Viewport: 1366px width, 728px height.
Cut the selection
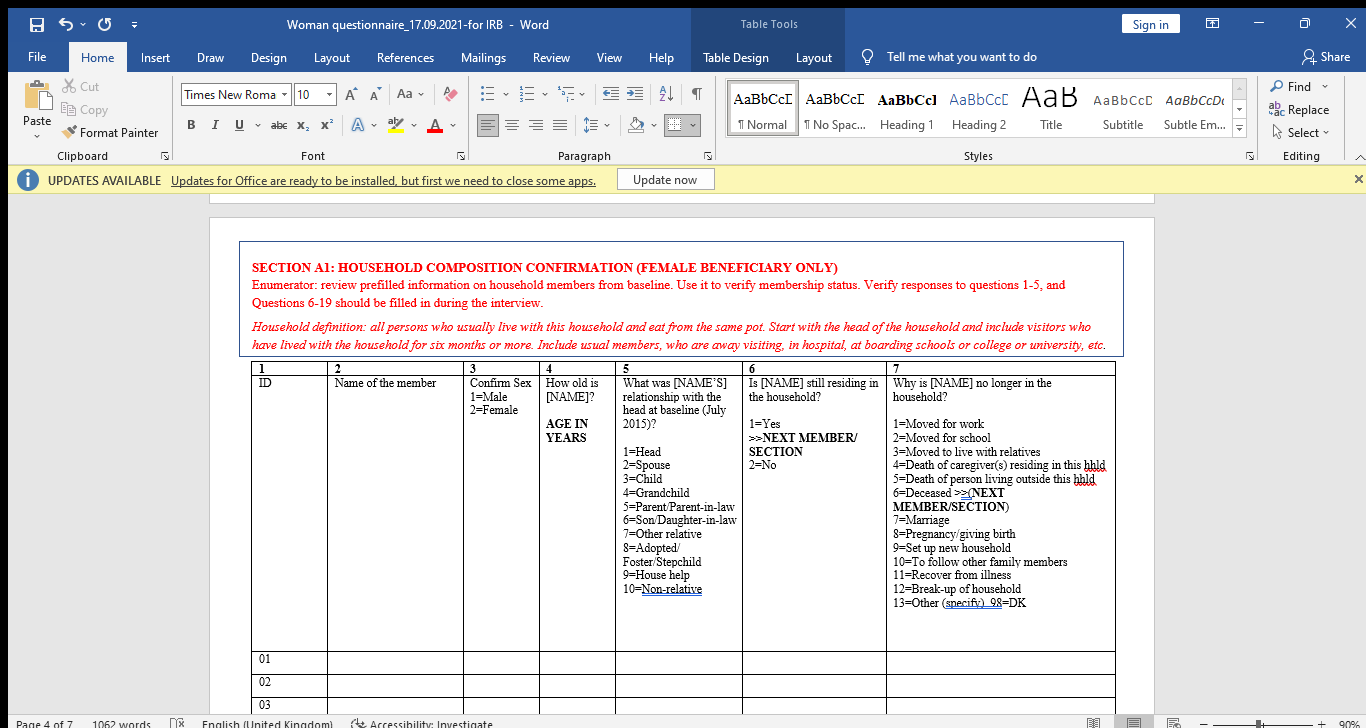coord(80,87)
